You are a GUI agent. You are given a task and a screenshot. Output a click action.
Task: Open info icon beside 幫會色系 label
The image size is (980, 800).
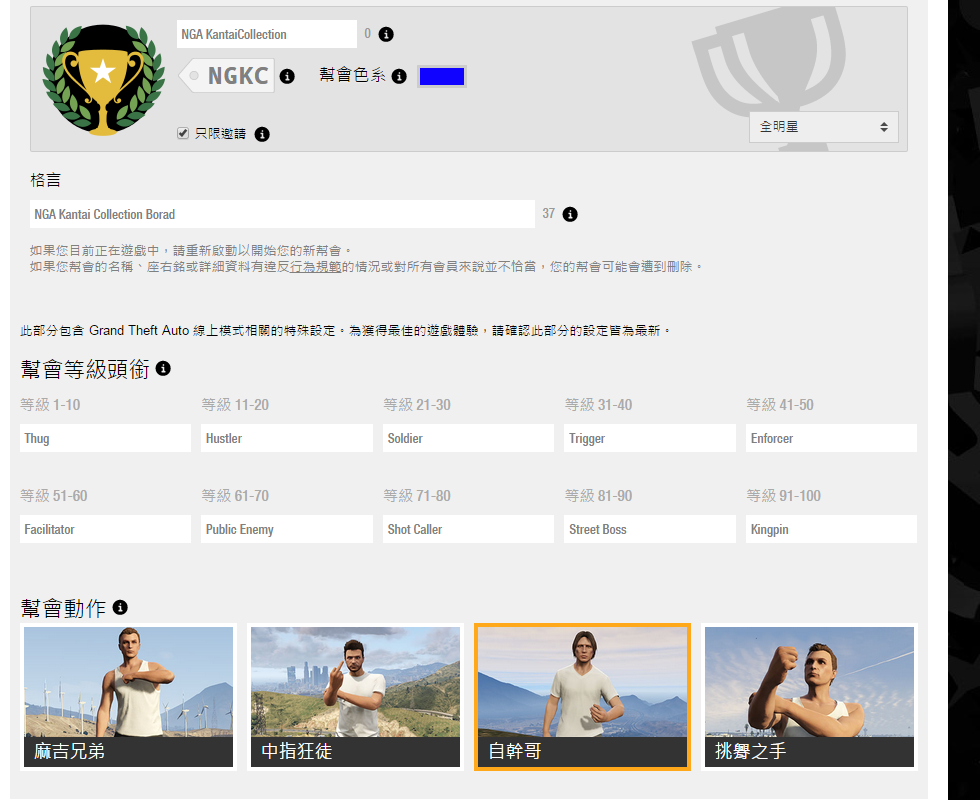point(399,76)
